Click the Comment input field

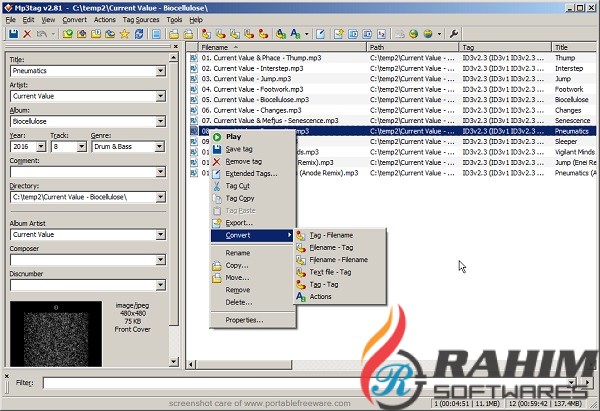83,172
